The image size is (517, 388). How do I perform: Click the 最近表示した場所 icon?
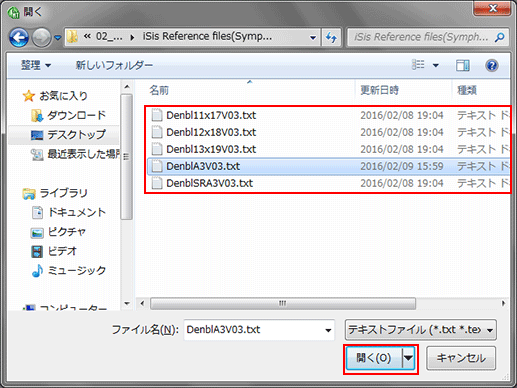(x=37, y=154)
